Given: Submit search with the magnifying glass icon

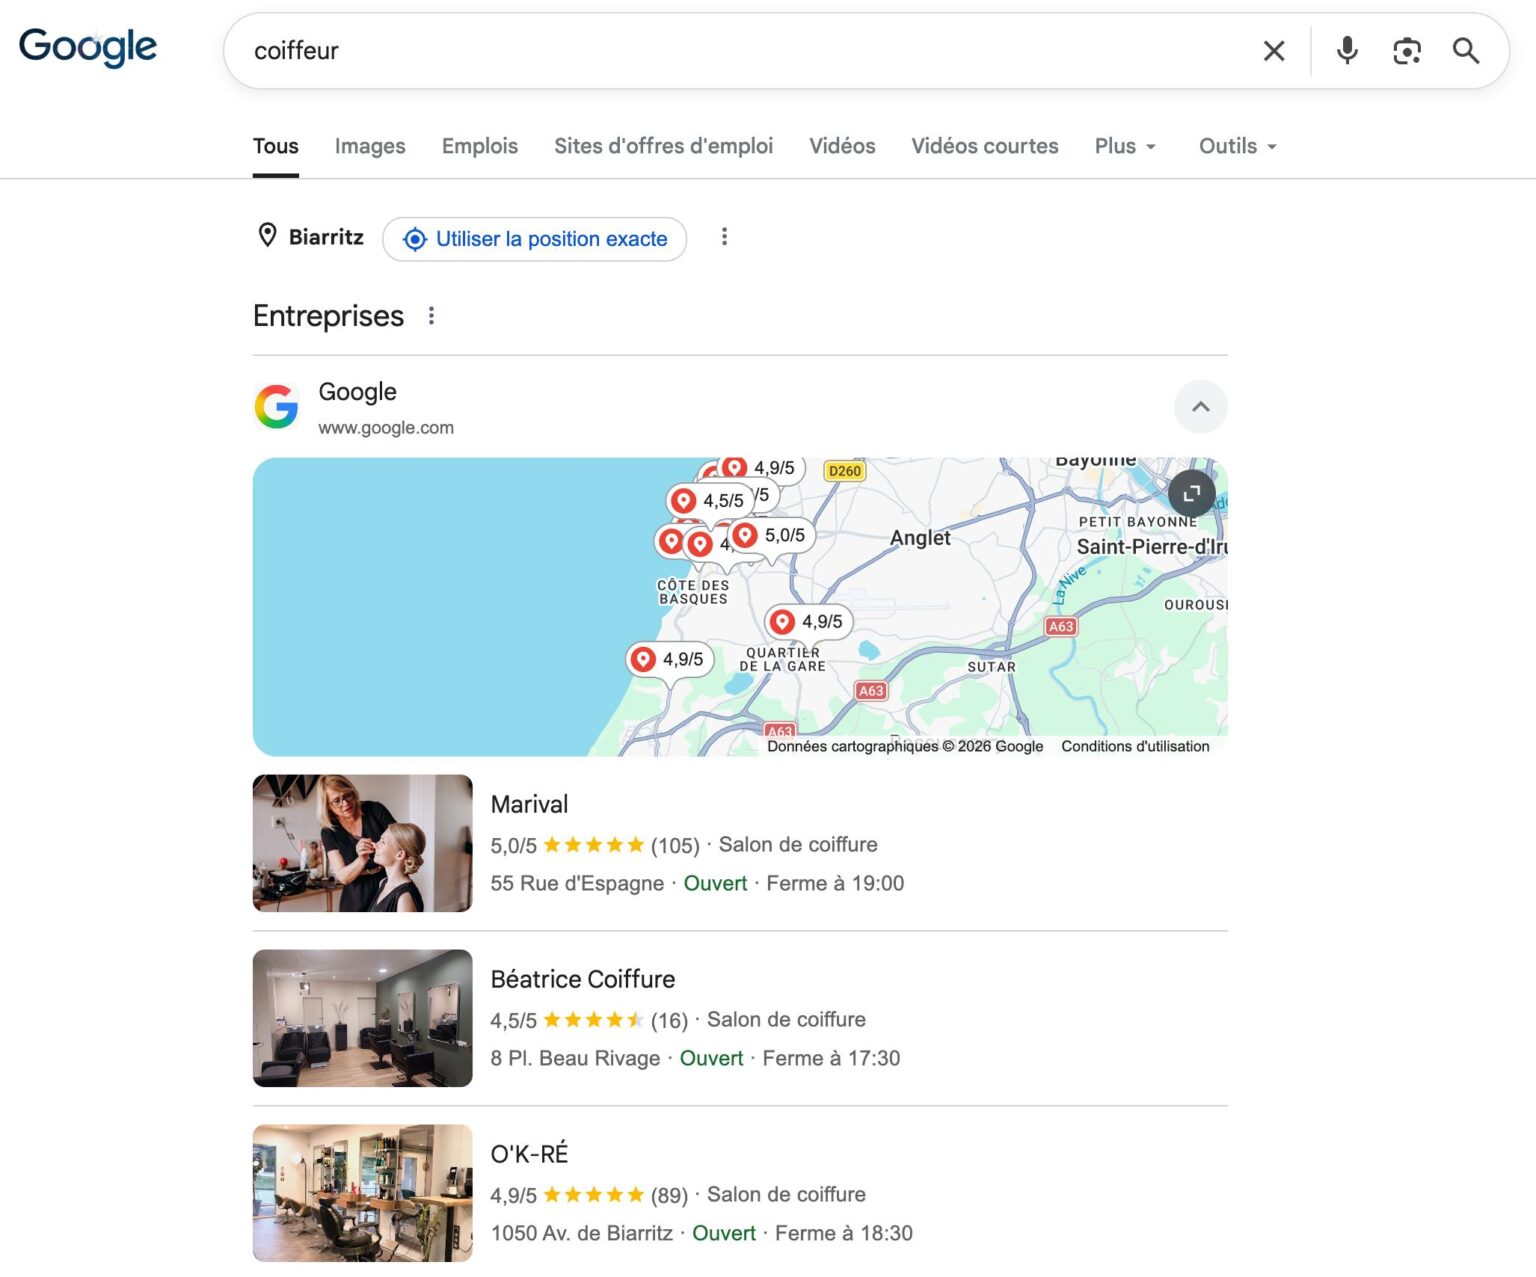Looking at the screenshot, I should pyautogui.click(x=1465, y=51).
